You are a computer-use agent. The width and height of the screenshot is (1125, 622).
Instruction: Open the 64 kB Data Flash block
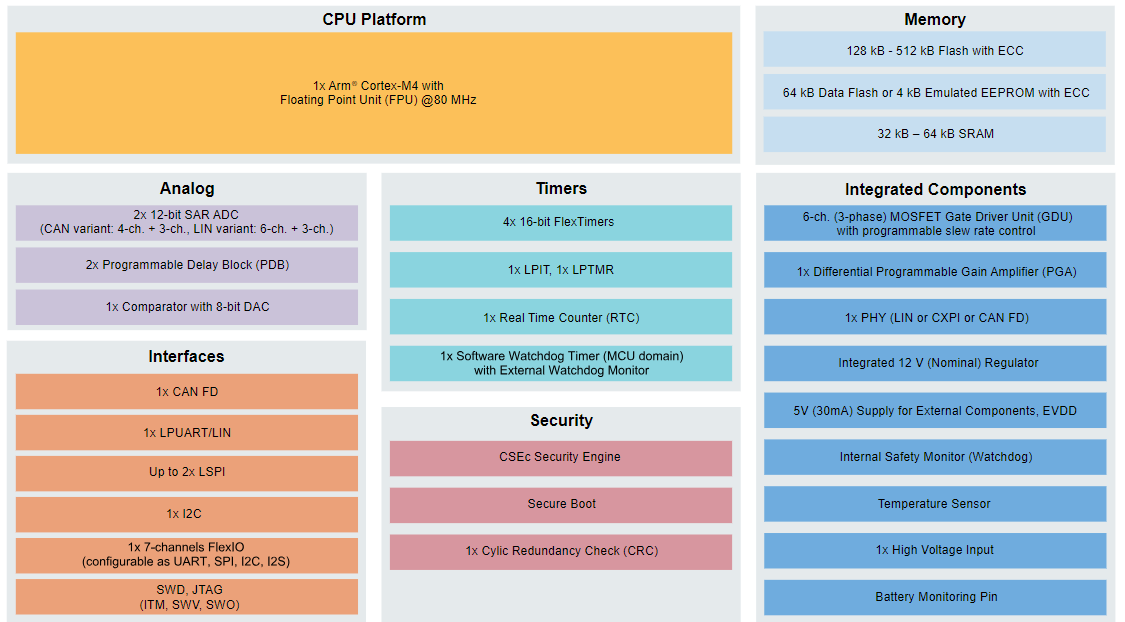[934, 91]
